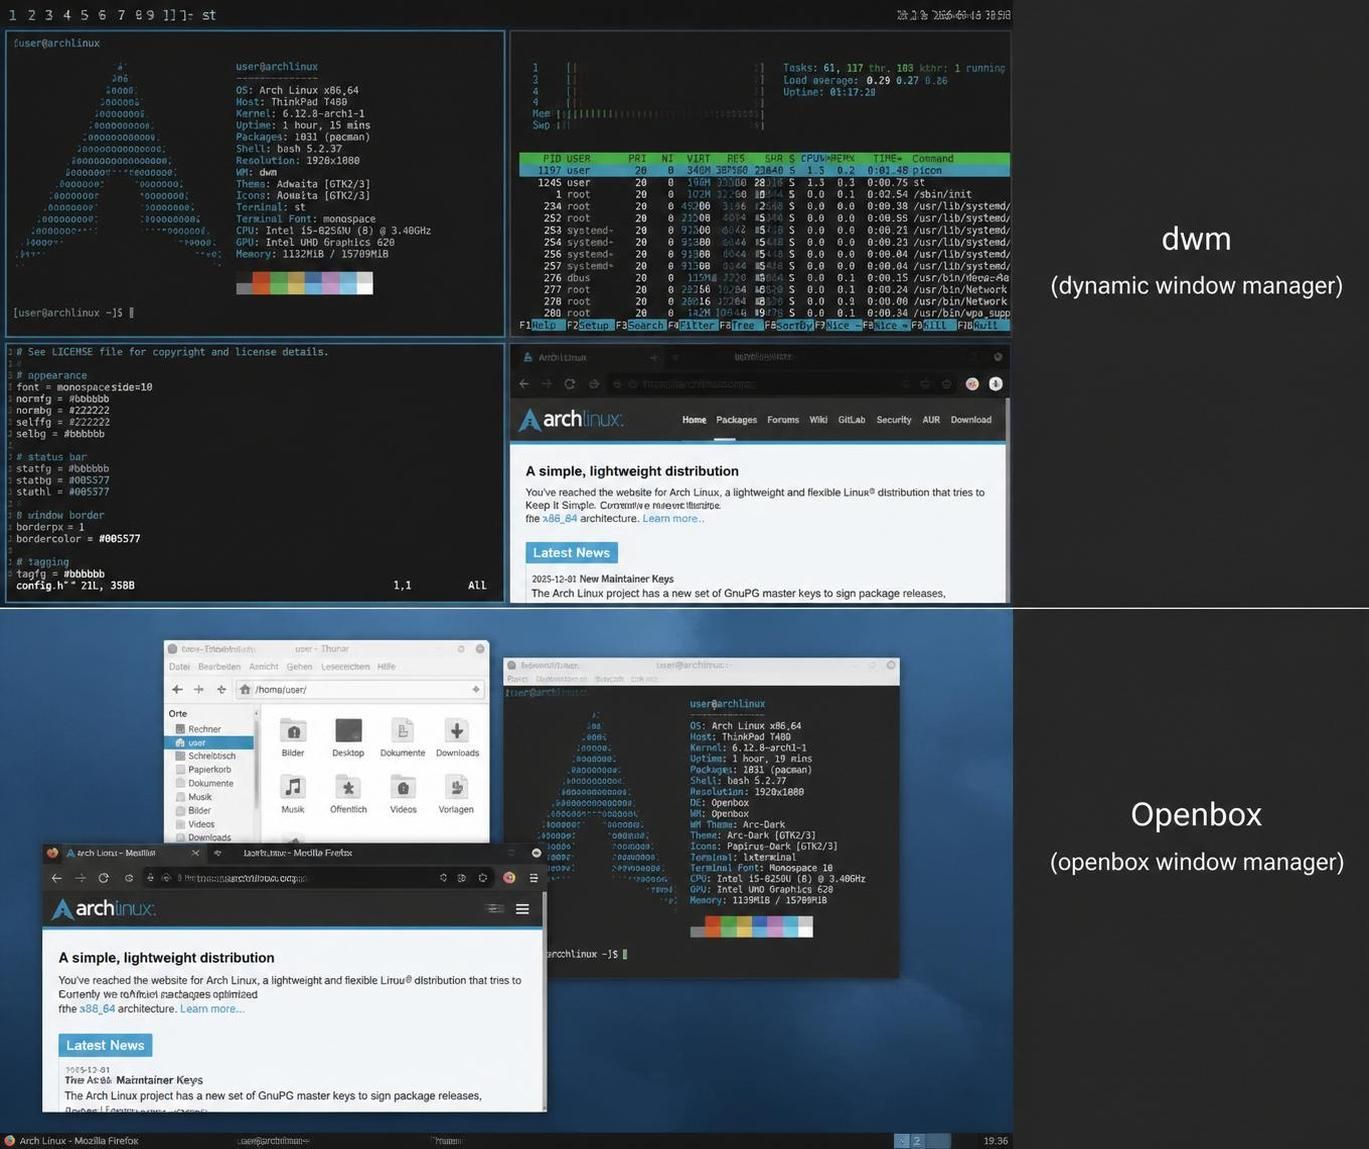Screen dimensions: 1369x1149
Task: Open the Ansicht menu in Thunar
Action: [264, 667]
